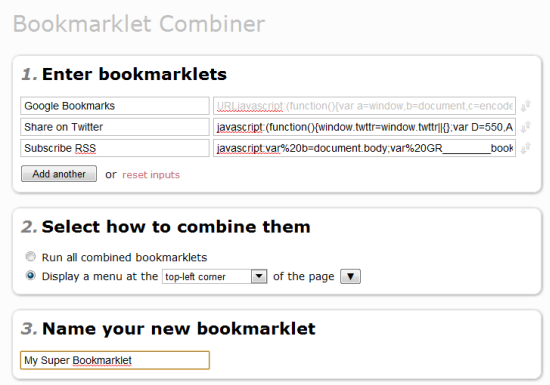Click reorder arrows beside Subscribe RSS row
This screenshot has width=550, height=385.
coord(525,148)
